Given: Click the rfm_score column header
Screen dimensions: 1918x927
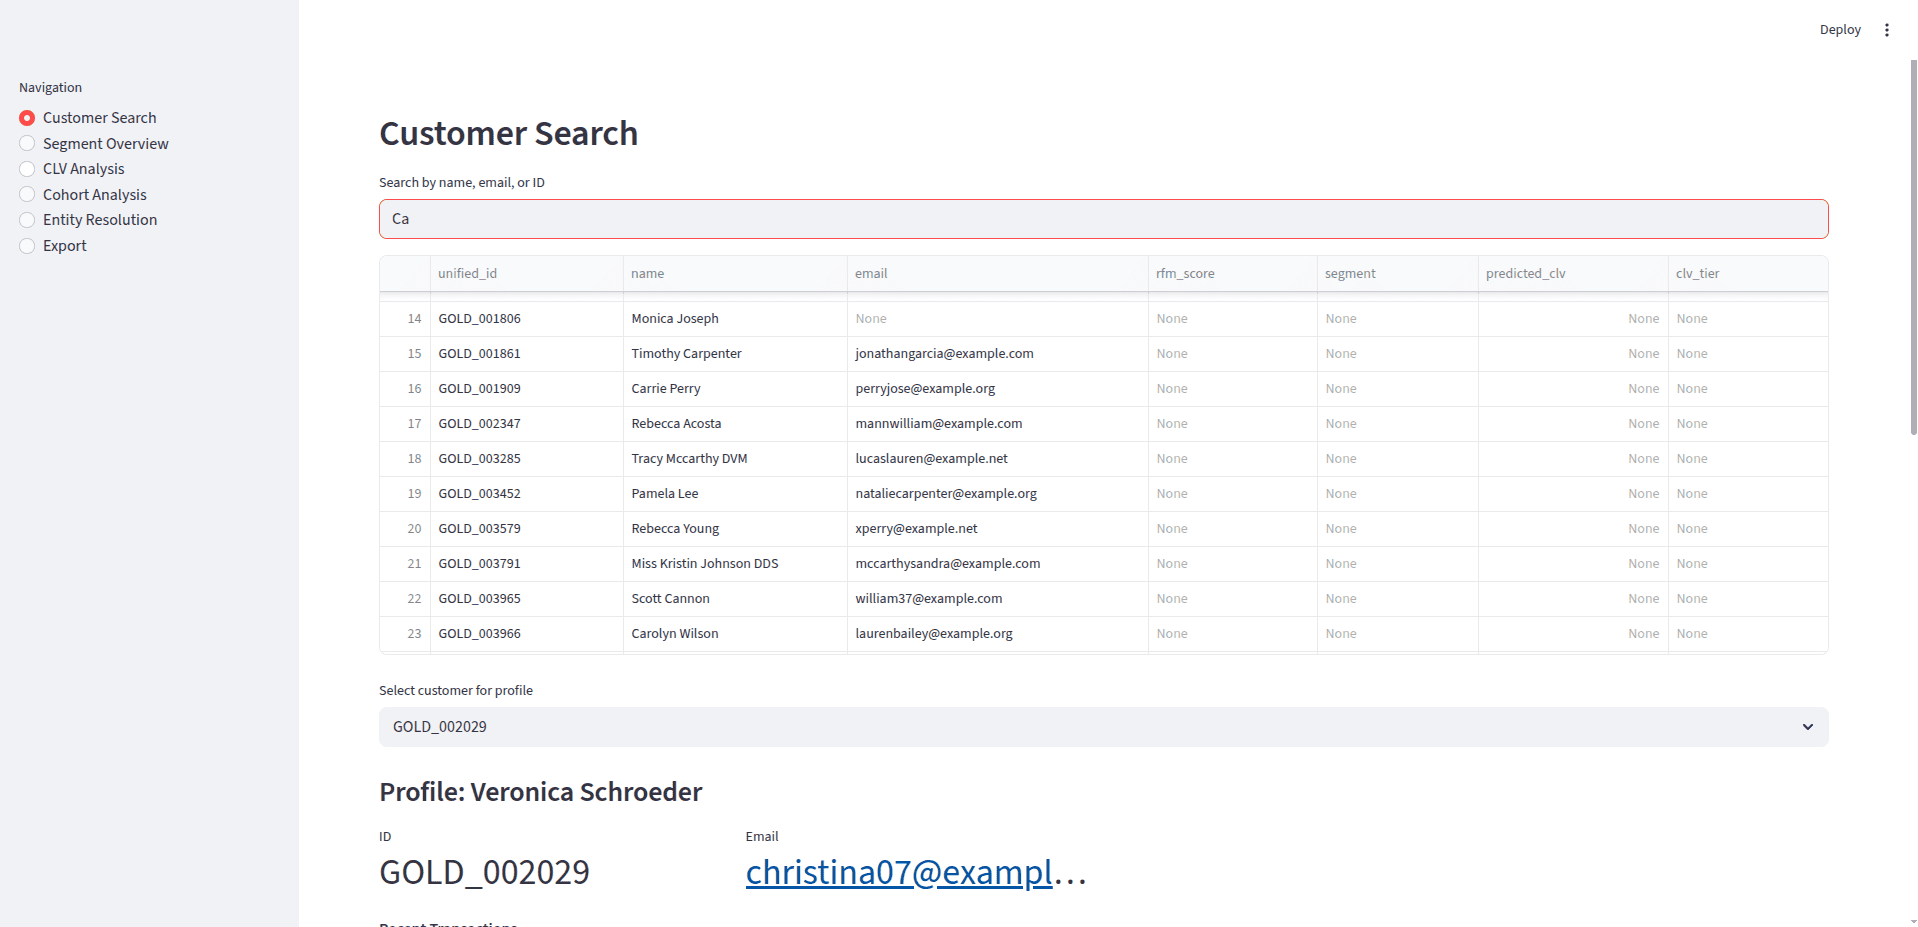Looking at the screenshot, I should (x=1185, y=273).
